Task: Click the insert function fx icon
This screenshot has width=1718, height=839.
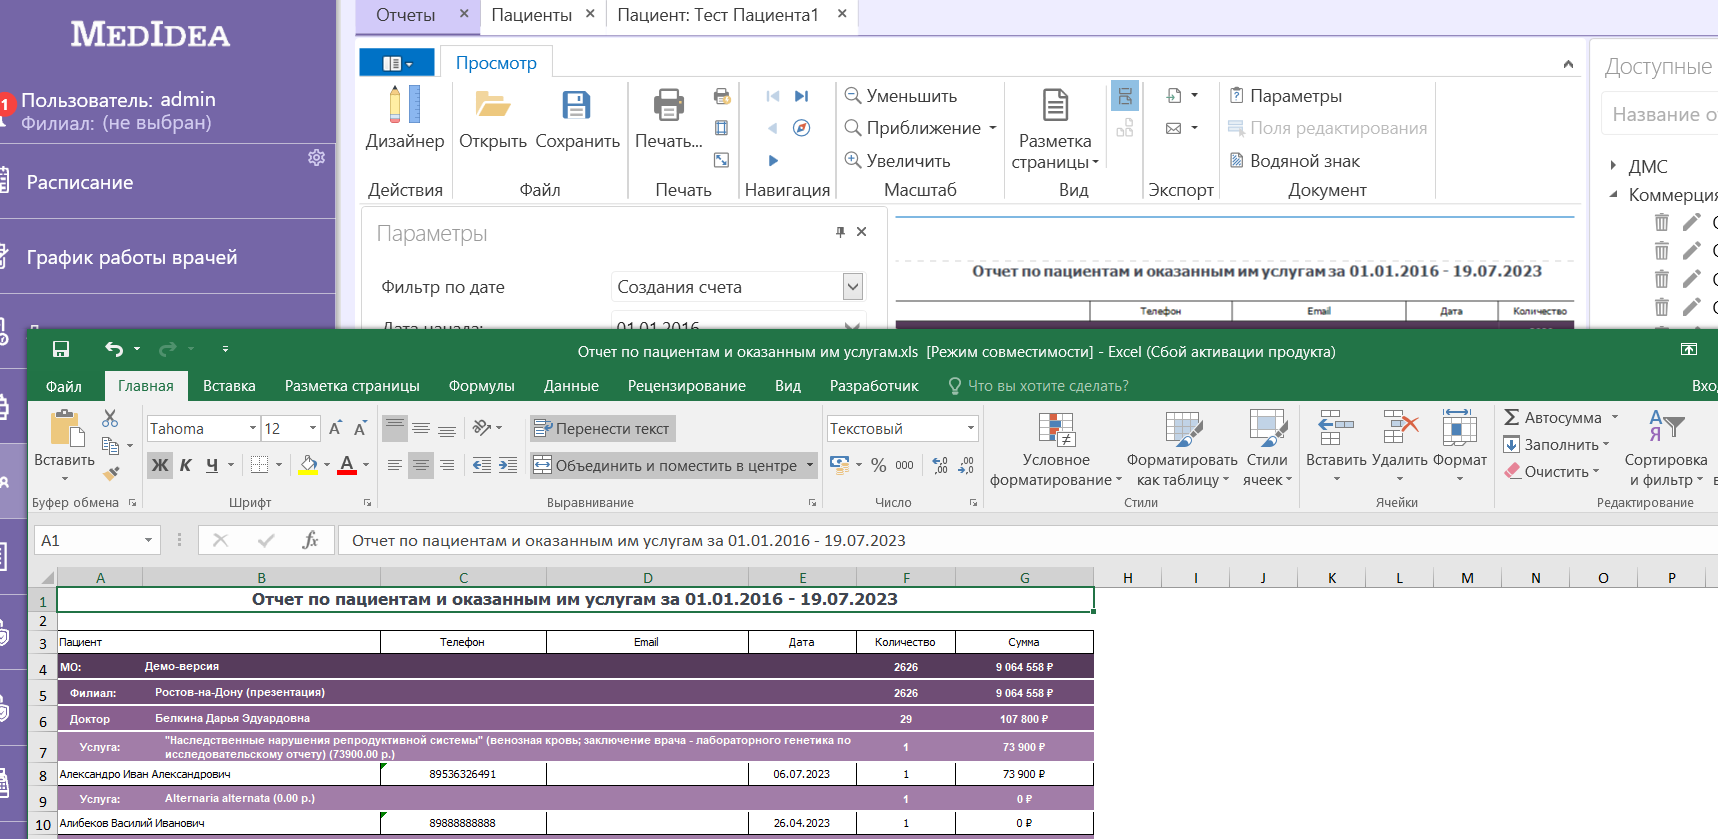Action: [x=310, y=540]
